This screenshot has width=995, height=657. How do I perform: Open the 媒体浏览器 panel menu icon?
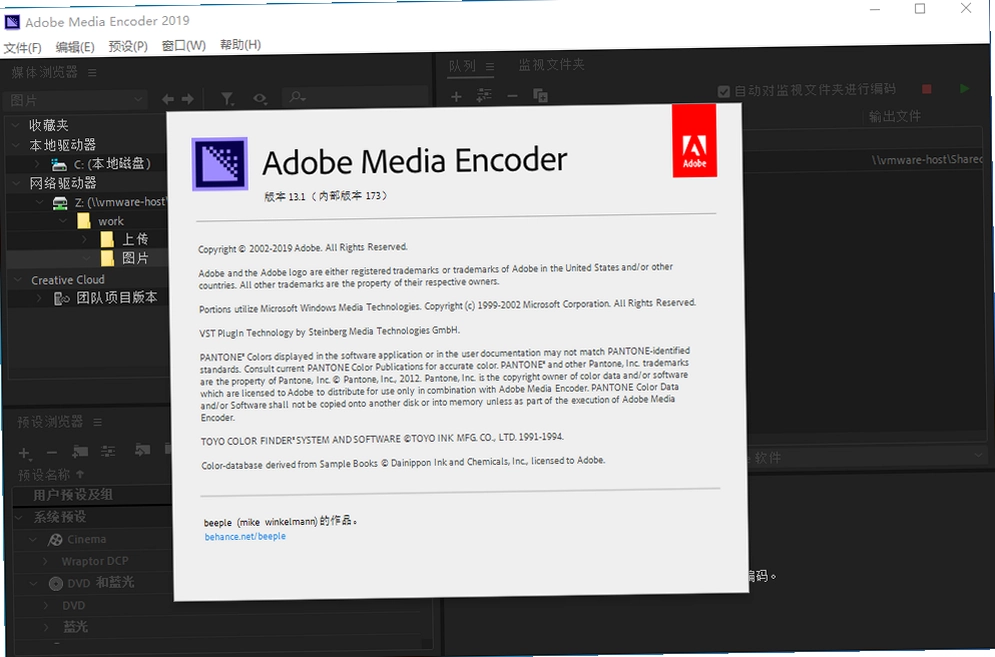[93, 73]
